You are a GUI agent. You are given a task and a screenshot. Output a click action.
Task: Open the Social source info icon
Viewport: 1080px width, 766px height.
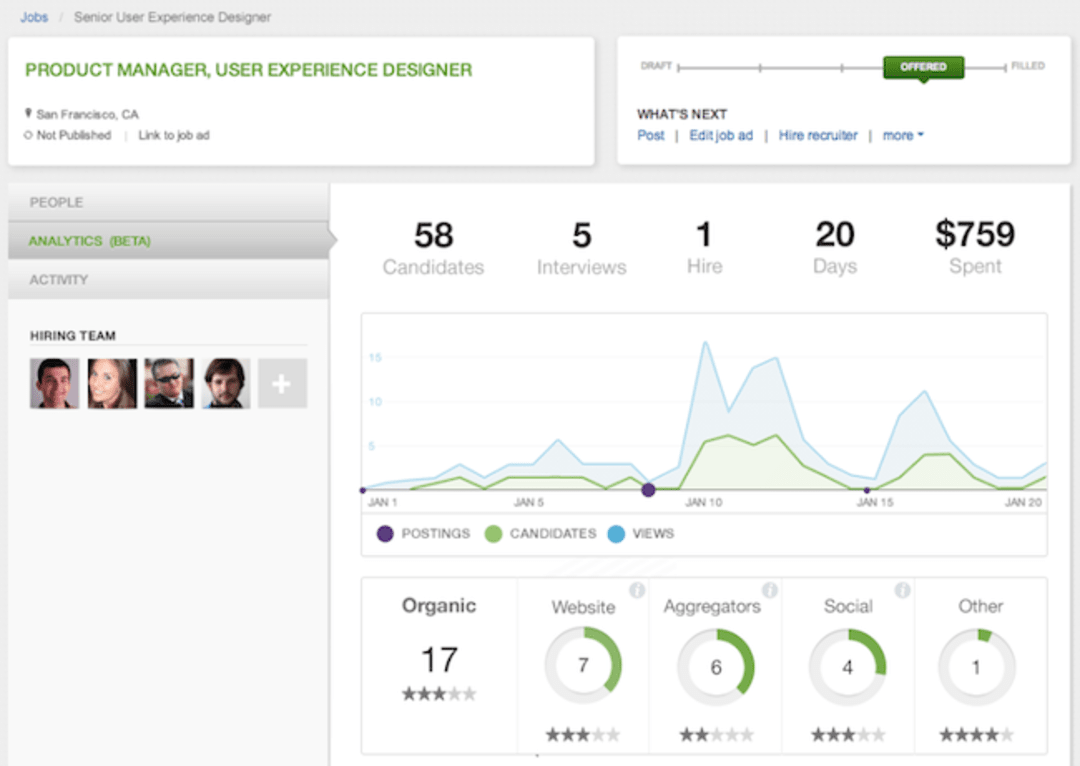pyautogui.click(x=900, y=590)
